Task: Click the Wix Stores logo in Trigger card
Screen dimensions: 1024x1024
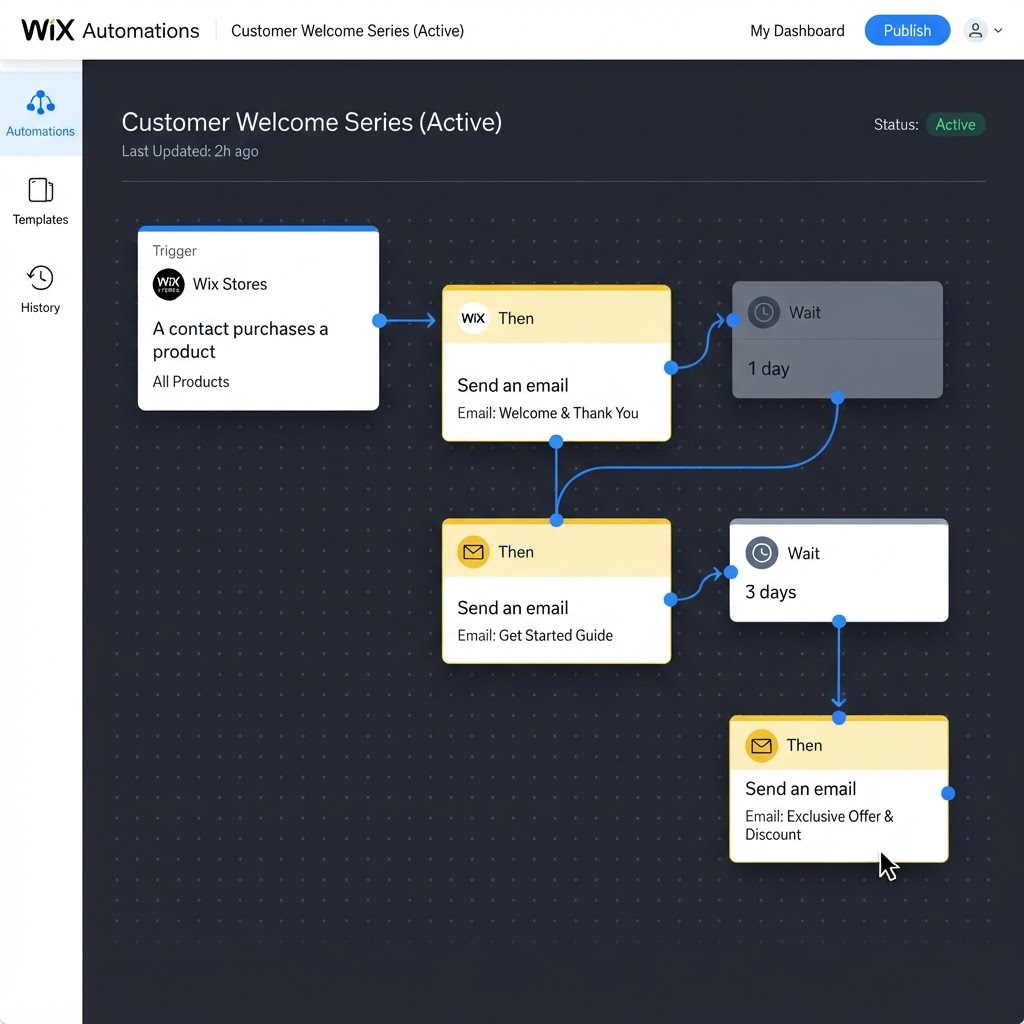Action: pos(168,284)
